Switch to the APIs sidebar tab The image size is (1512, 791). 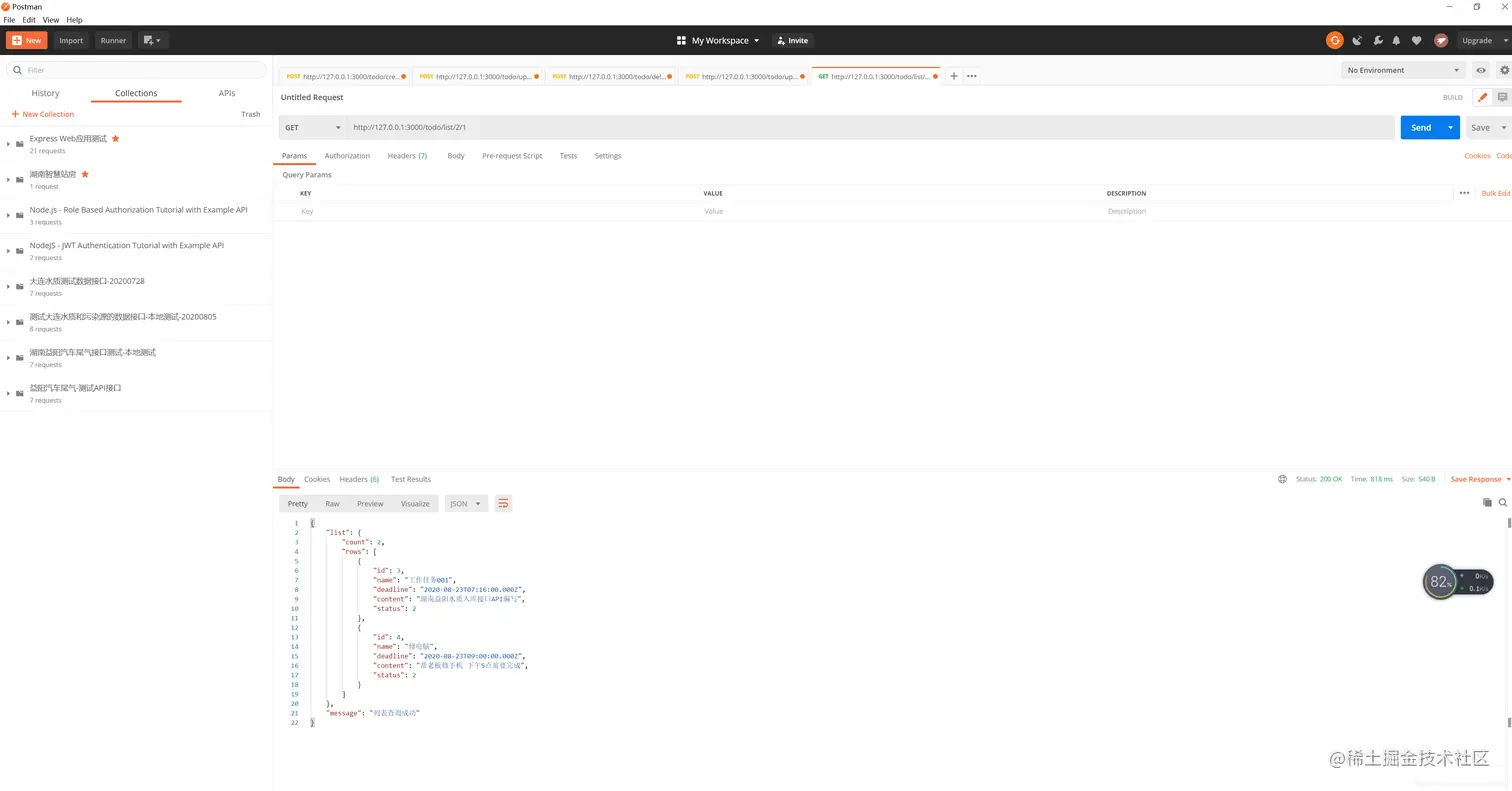[x=227, y=93]
